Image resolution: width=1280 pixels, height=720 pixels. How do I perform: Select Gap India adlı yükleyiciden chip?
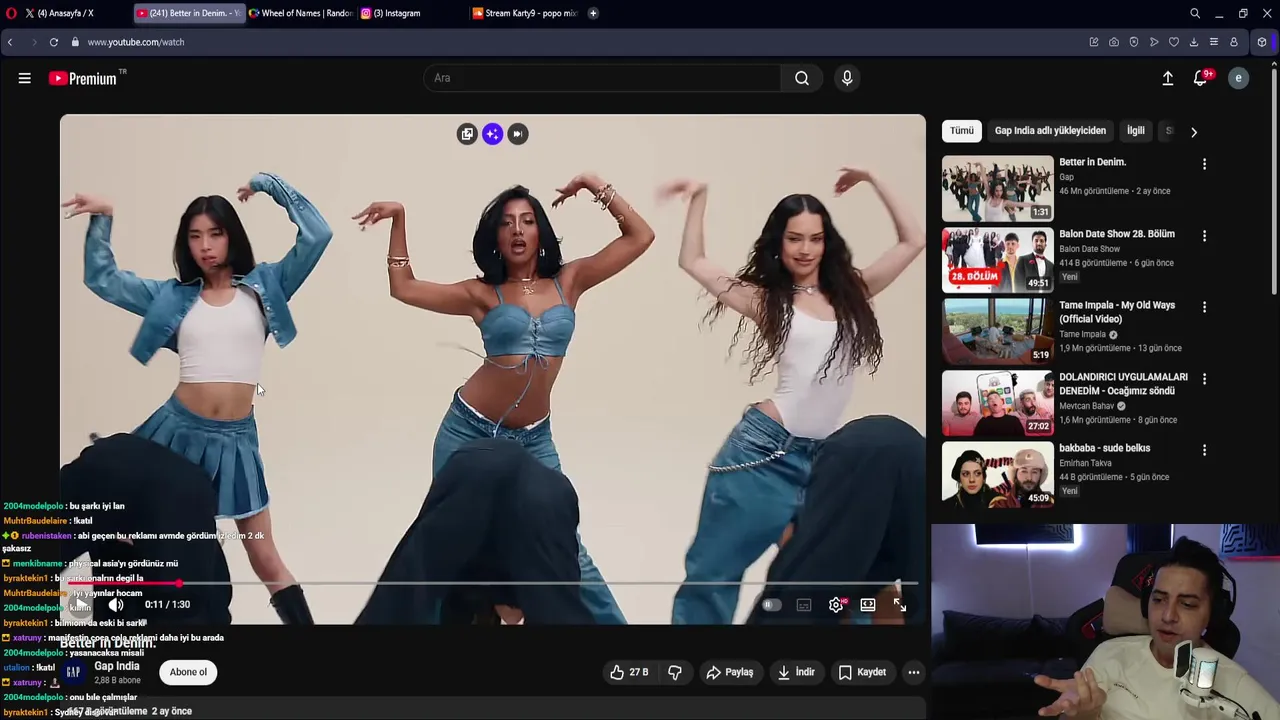1050,131
